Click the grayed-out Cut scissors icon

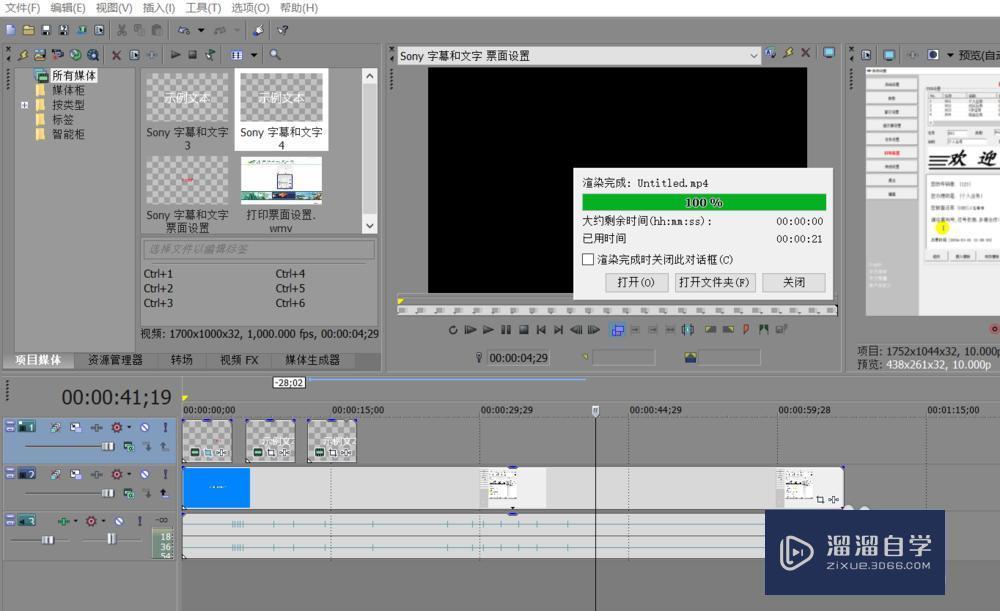point(122,30)
